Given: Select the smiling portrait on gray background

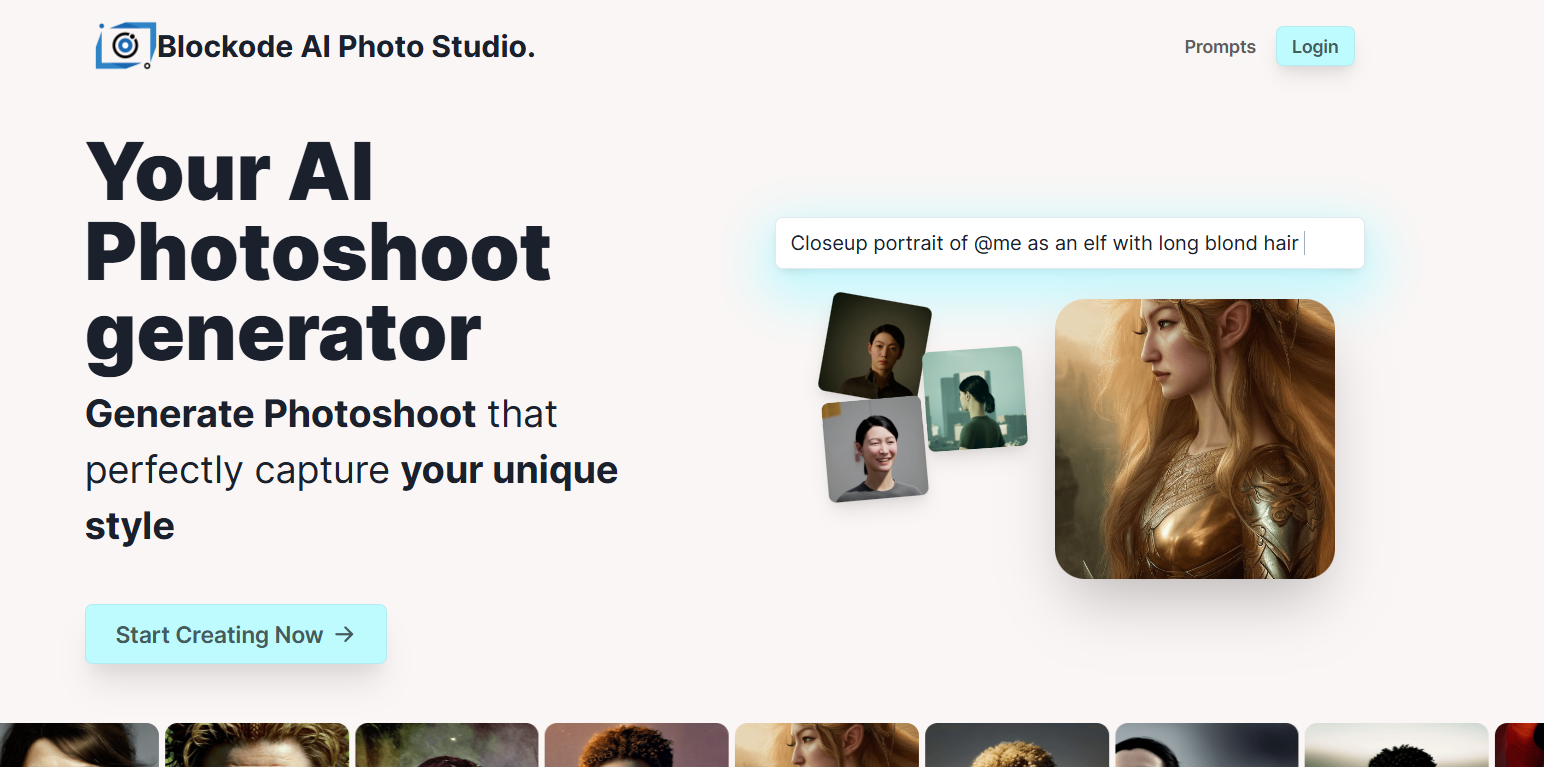Looking at the screenshot, I should pos(875,449).
